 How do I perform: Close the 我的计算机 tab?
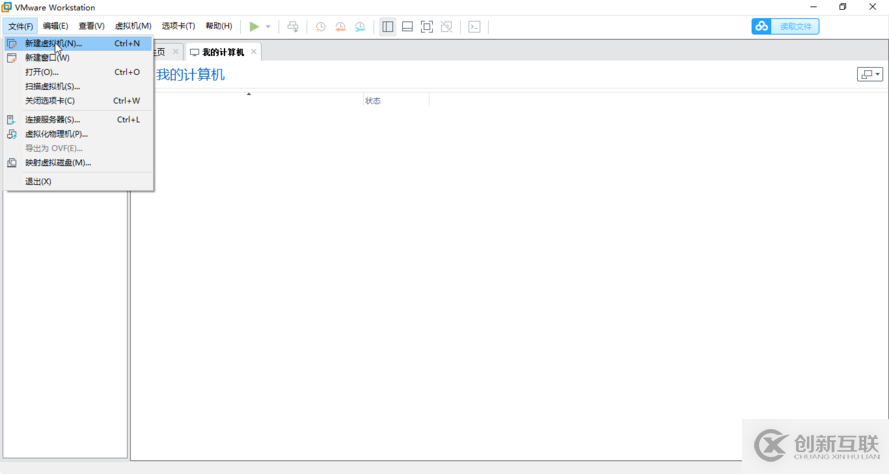coord(253,52)
